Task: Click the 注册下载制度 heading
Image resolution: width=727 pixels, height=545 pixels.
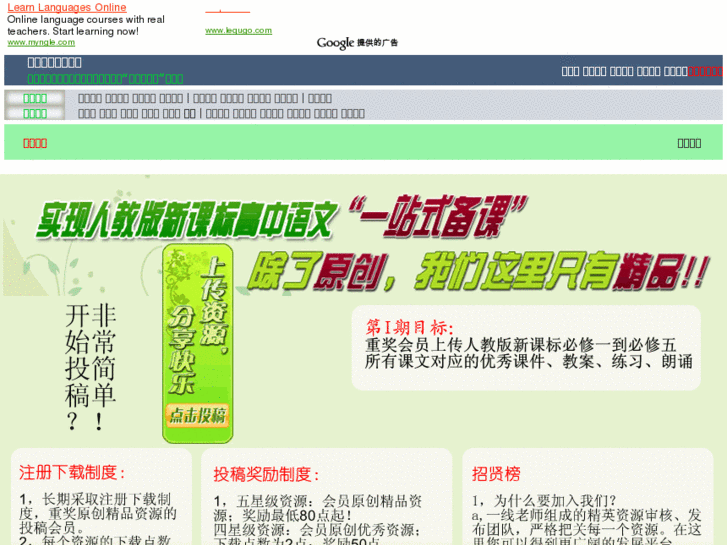Action: pos(72,473)
